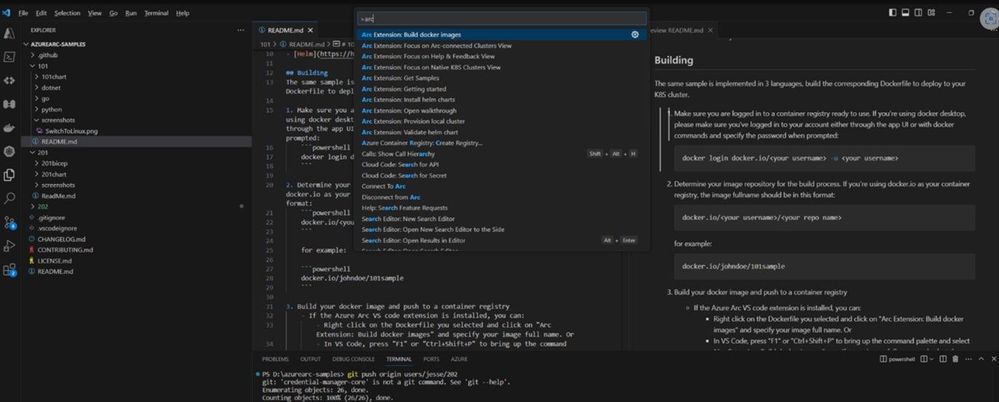Select Arc Extension: Install helm charts
The height and width of the screenshot is (402, 999).
[502, 99]
